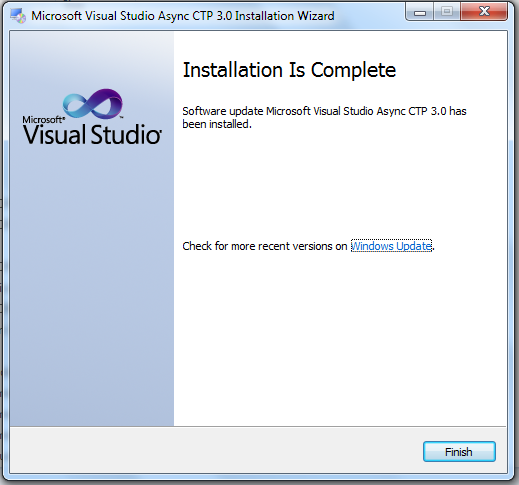Click the "Check for more recent versions on" text
519x485 pixels.
coord(265,246)
